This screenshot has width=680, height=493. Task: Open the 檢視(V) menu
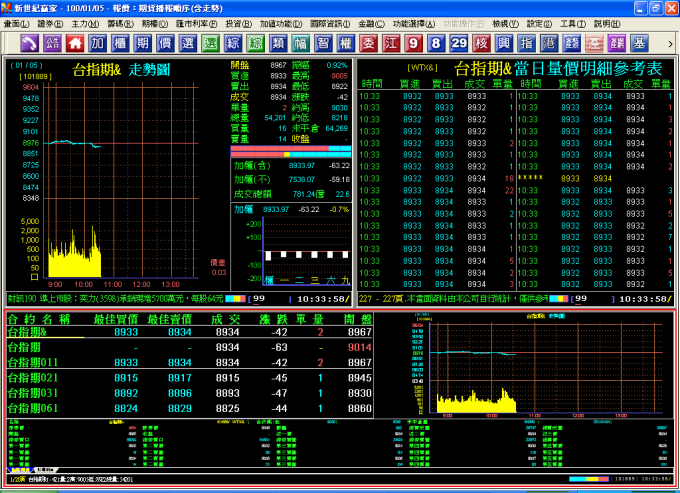click(x=506, y=24)
